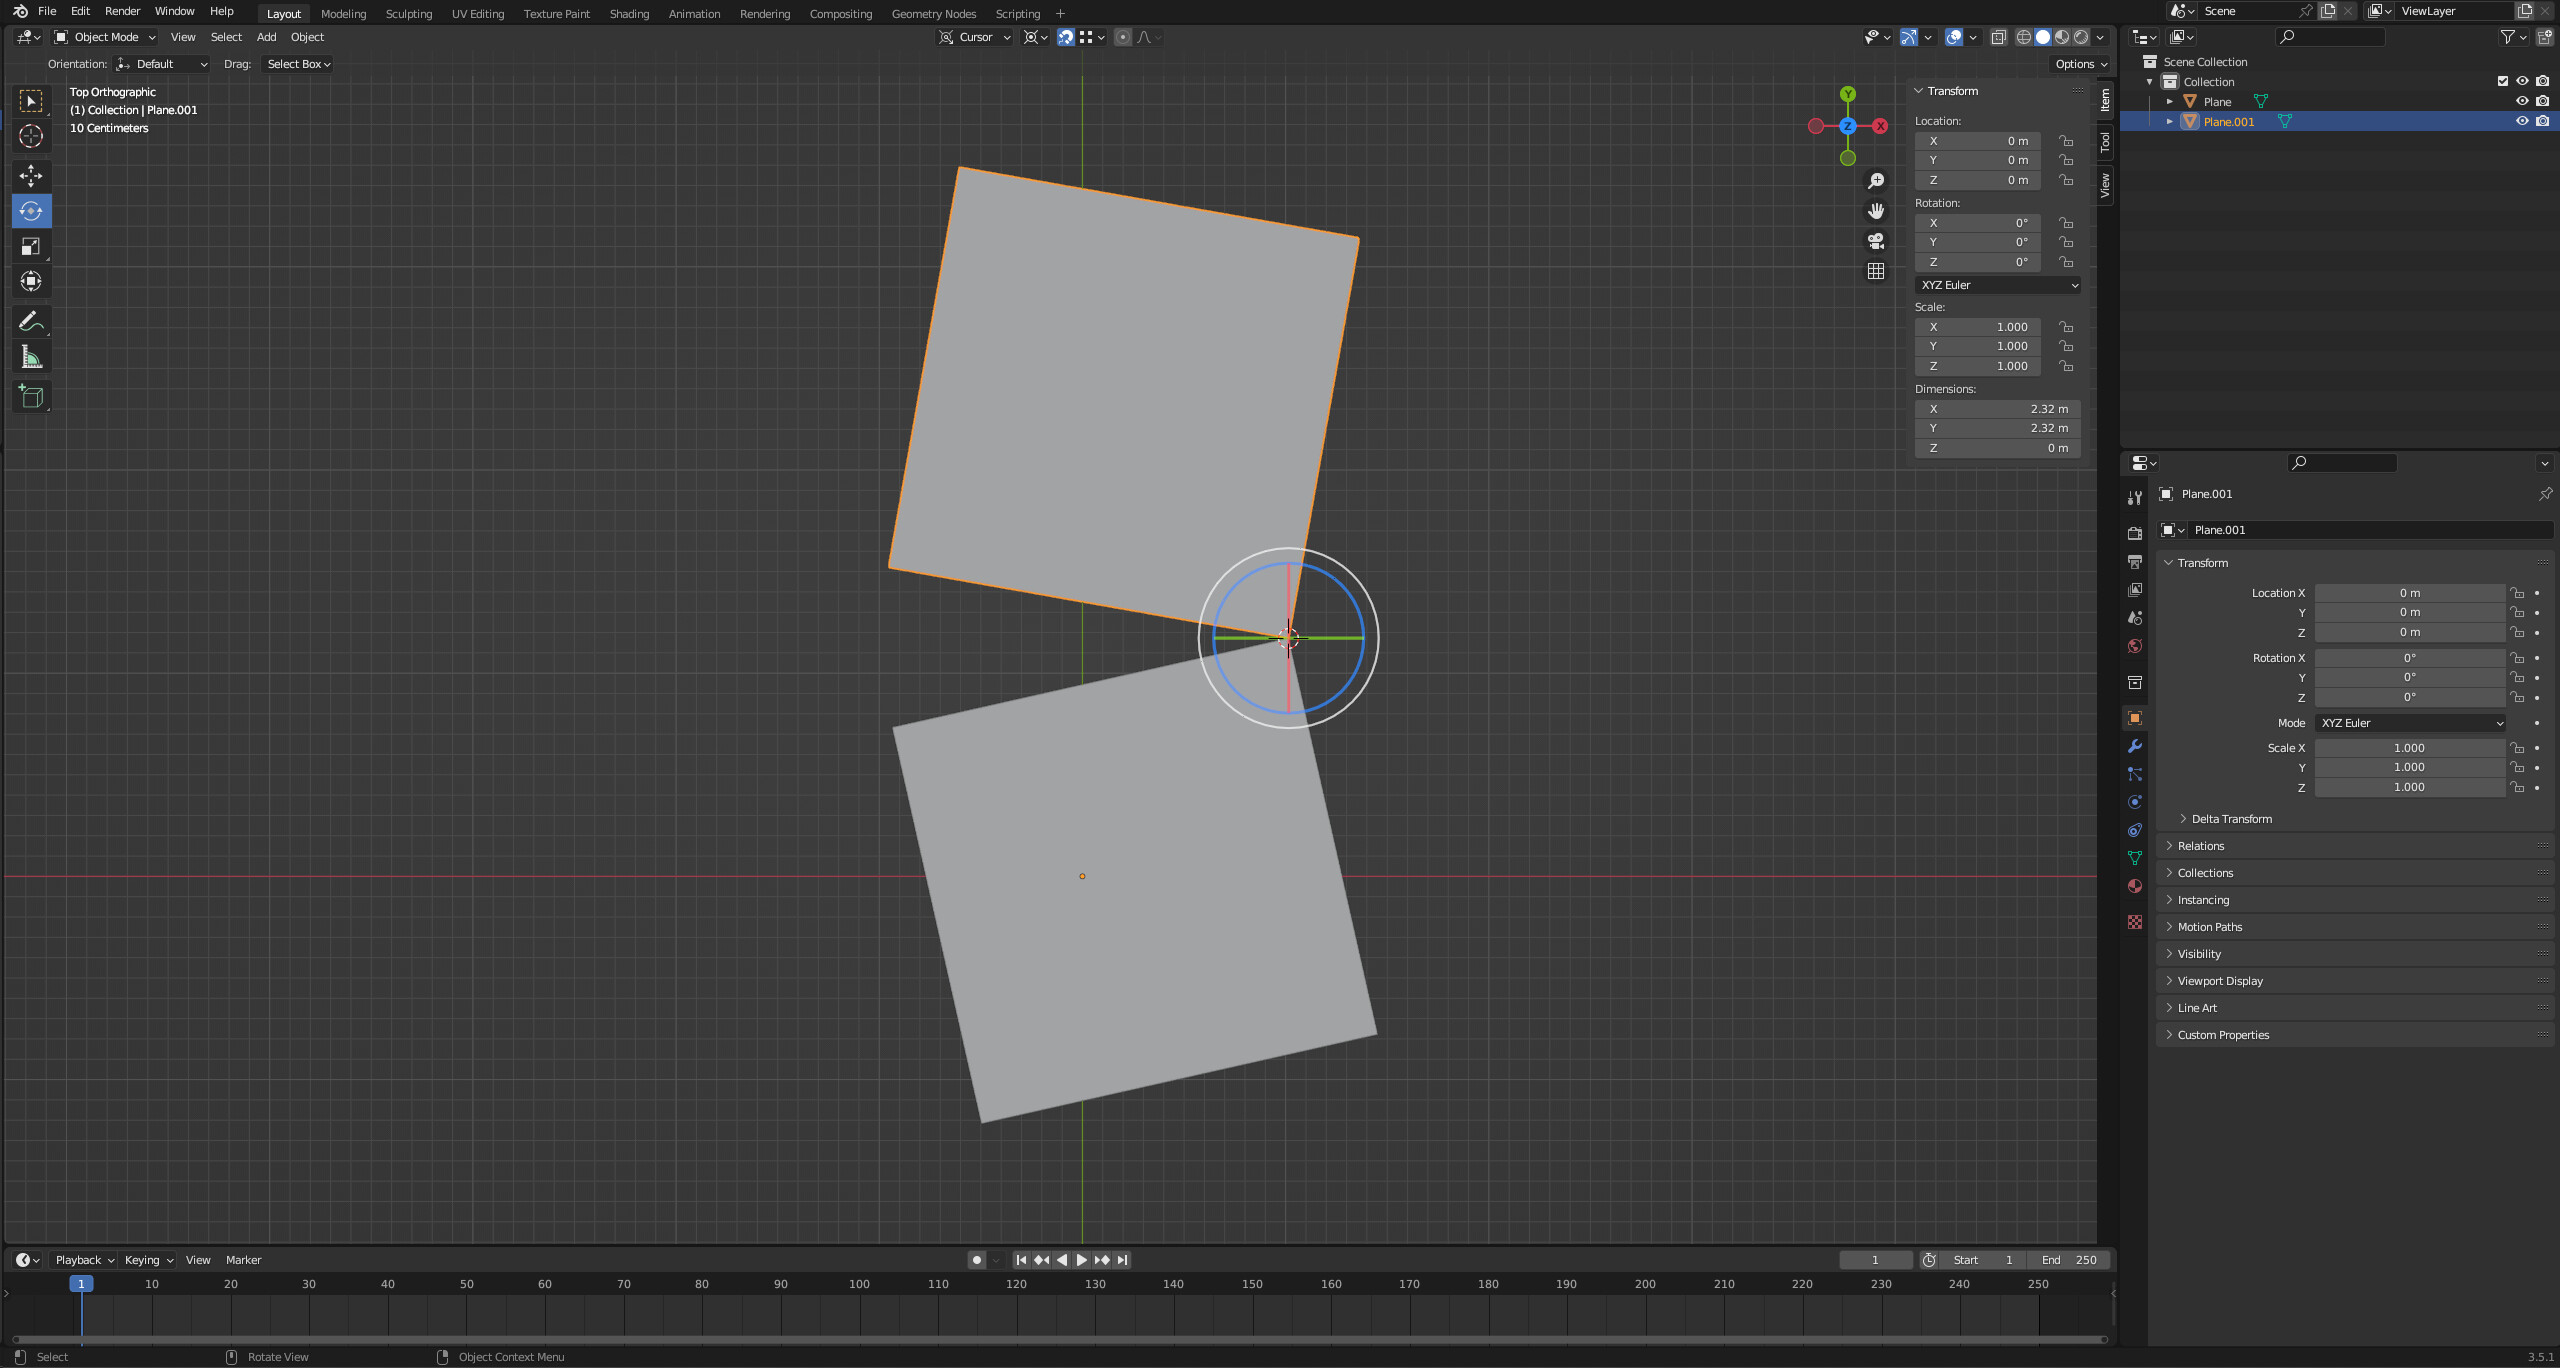Open the Object Mode dropdown

point(106,37)
